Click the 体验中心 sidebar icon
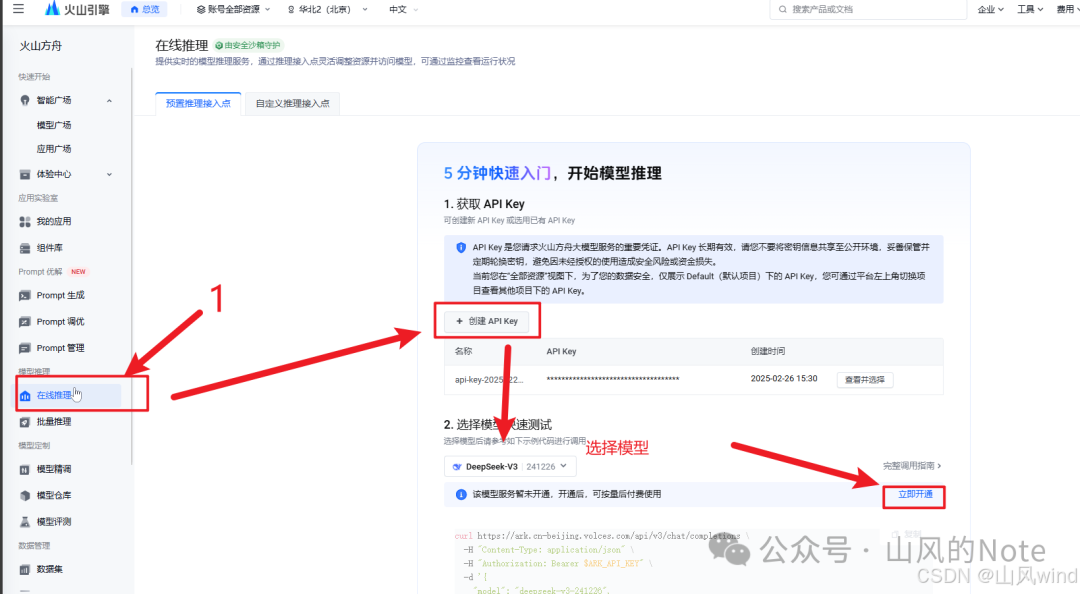Viewport: 1080px width, 594px height. click(25, 174)
